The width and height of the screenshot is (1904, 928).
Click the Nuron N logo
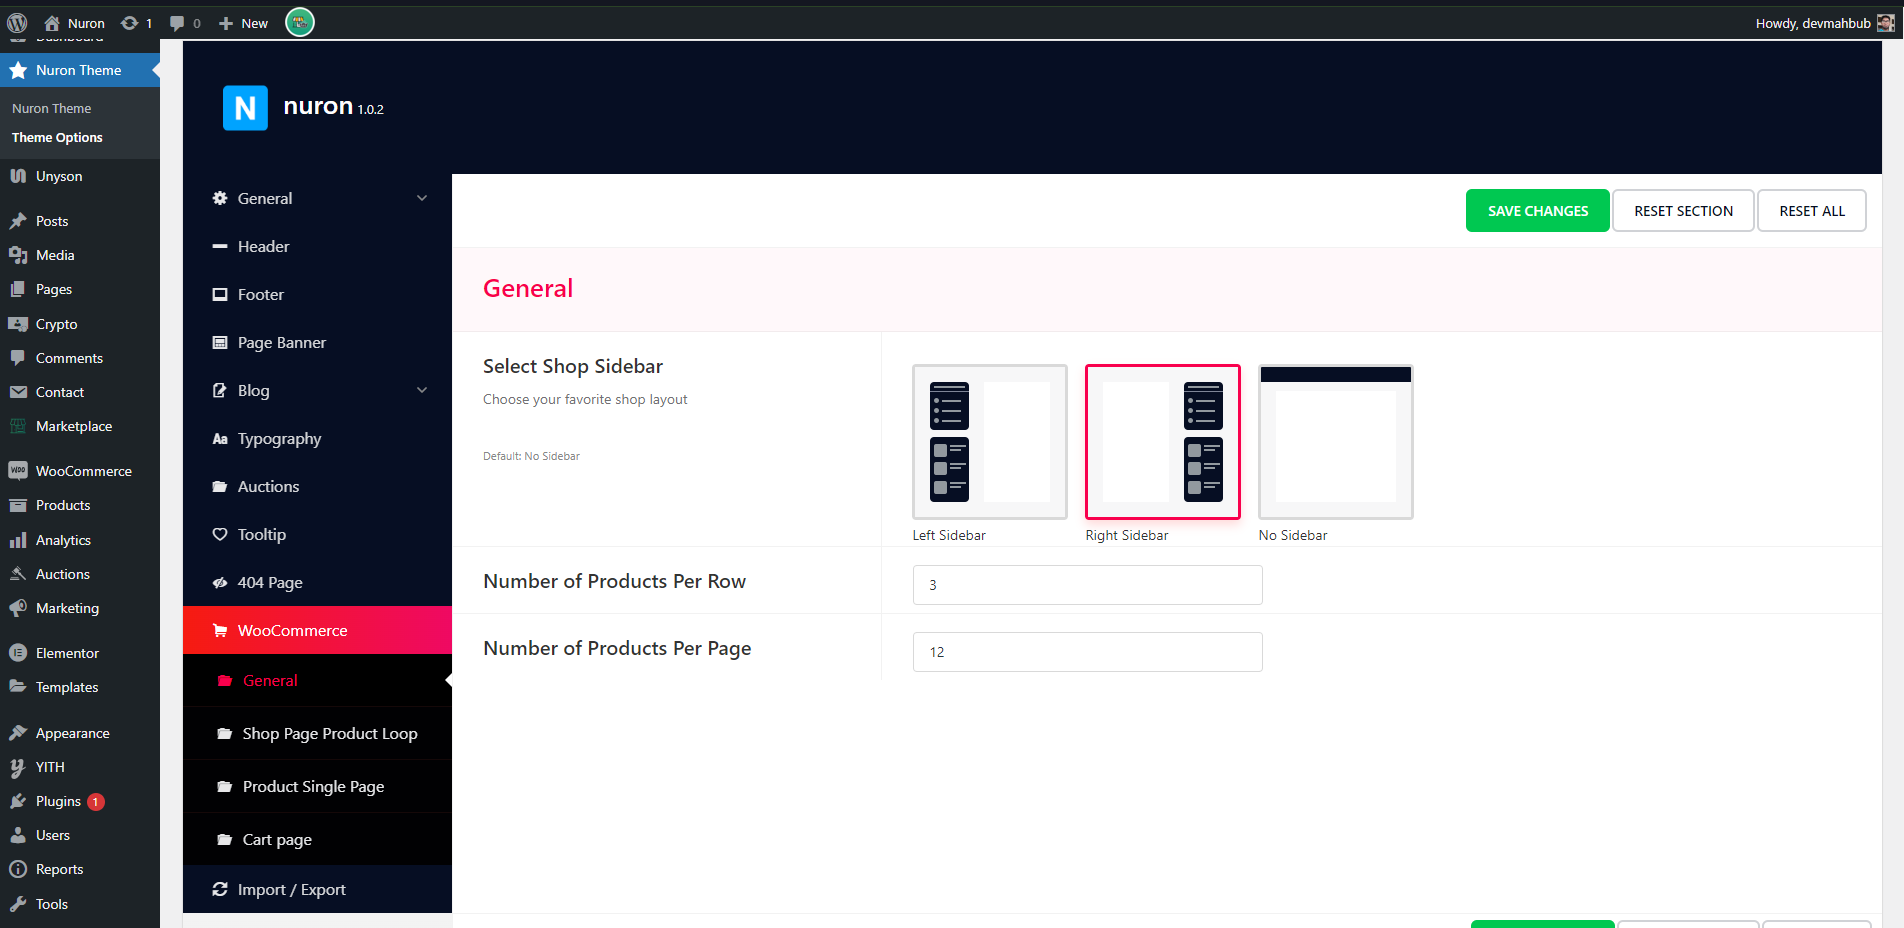[245, 108]
